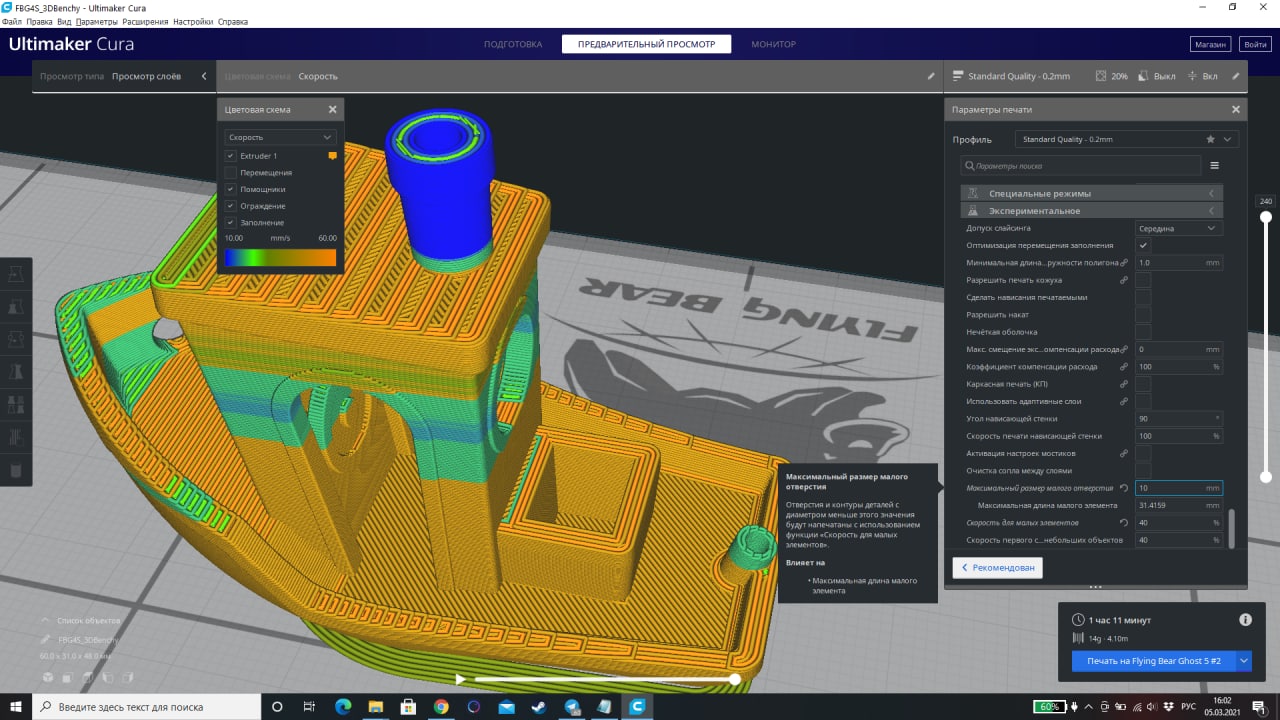The image size is (1280, 720).
Task: Open the Профиль Standard Quality dropdown
Action: coord(1127,139)
